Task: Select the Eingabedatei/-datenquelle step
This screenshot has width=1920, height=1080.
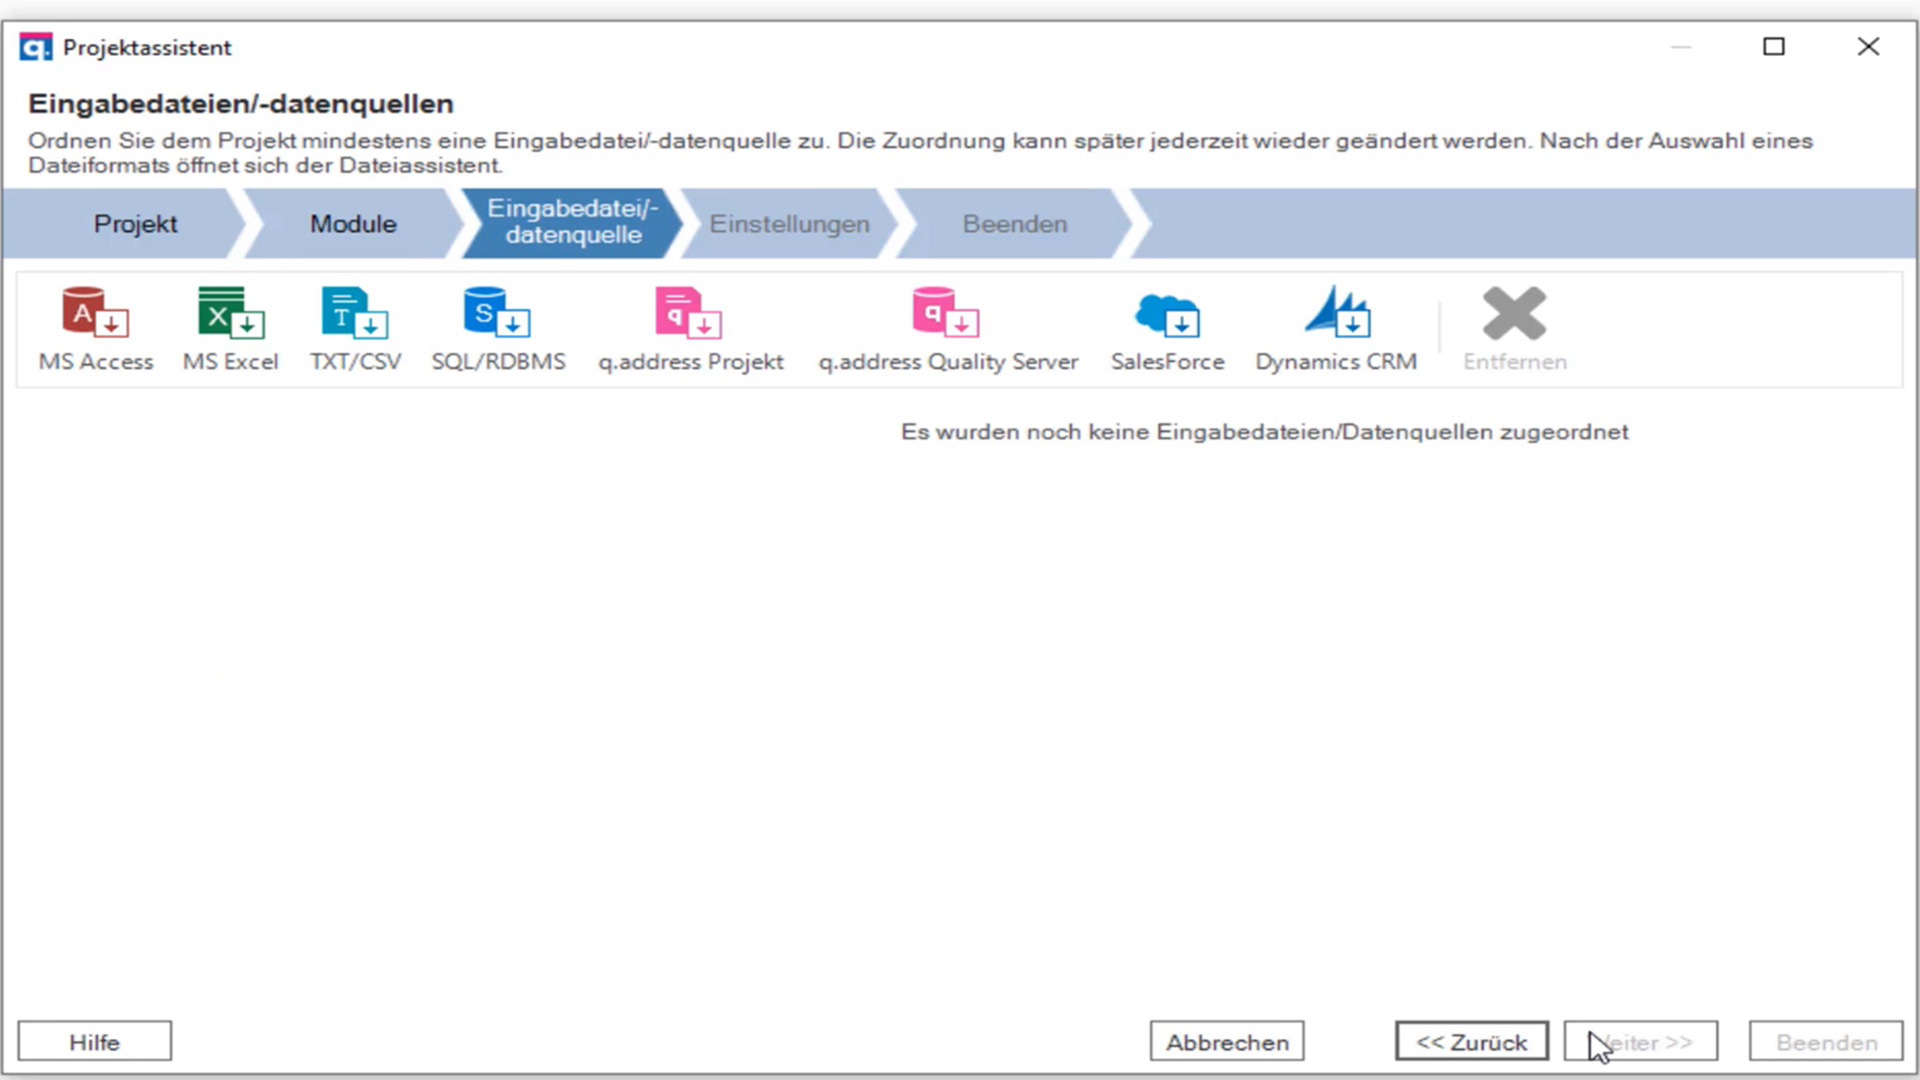Action: 572,222
